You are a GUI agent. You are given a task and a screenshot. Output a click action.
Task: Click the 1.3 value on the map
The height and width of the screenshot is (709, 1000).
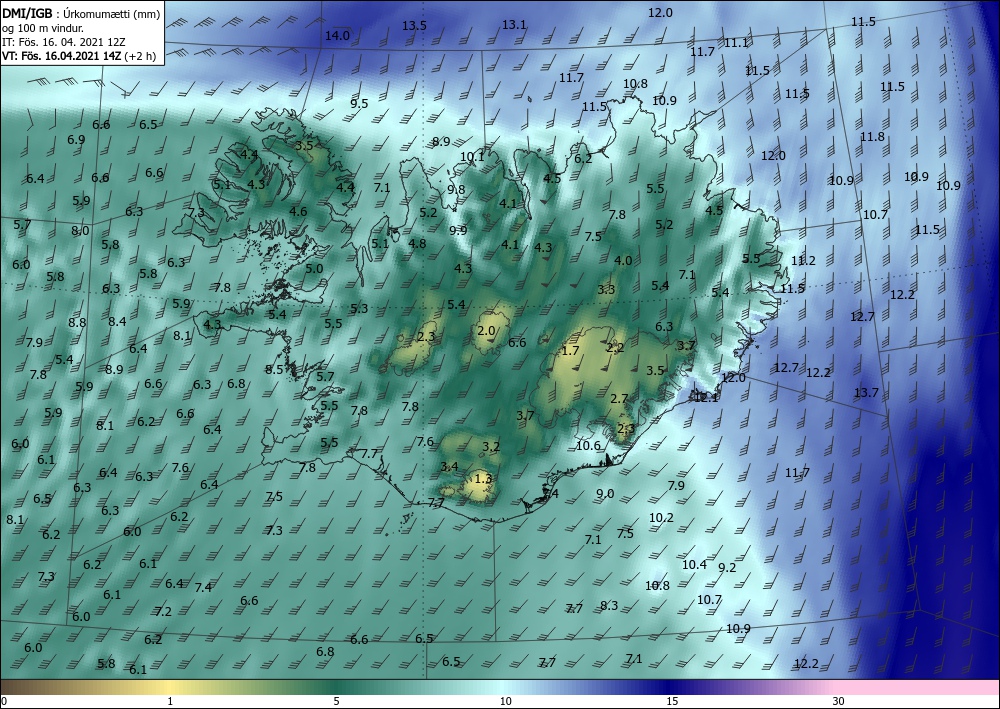tap(483, 478)
